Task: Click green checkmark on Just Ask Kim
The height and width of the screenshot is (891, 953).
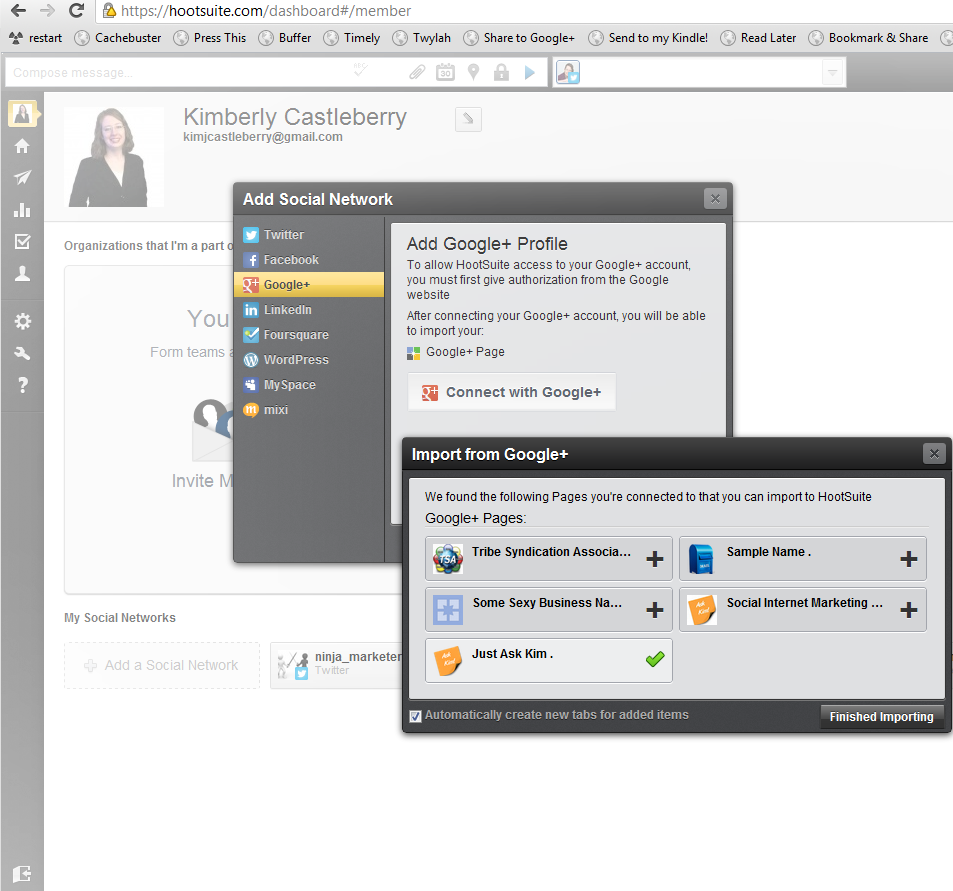Action: [x=655, y=659]
